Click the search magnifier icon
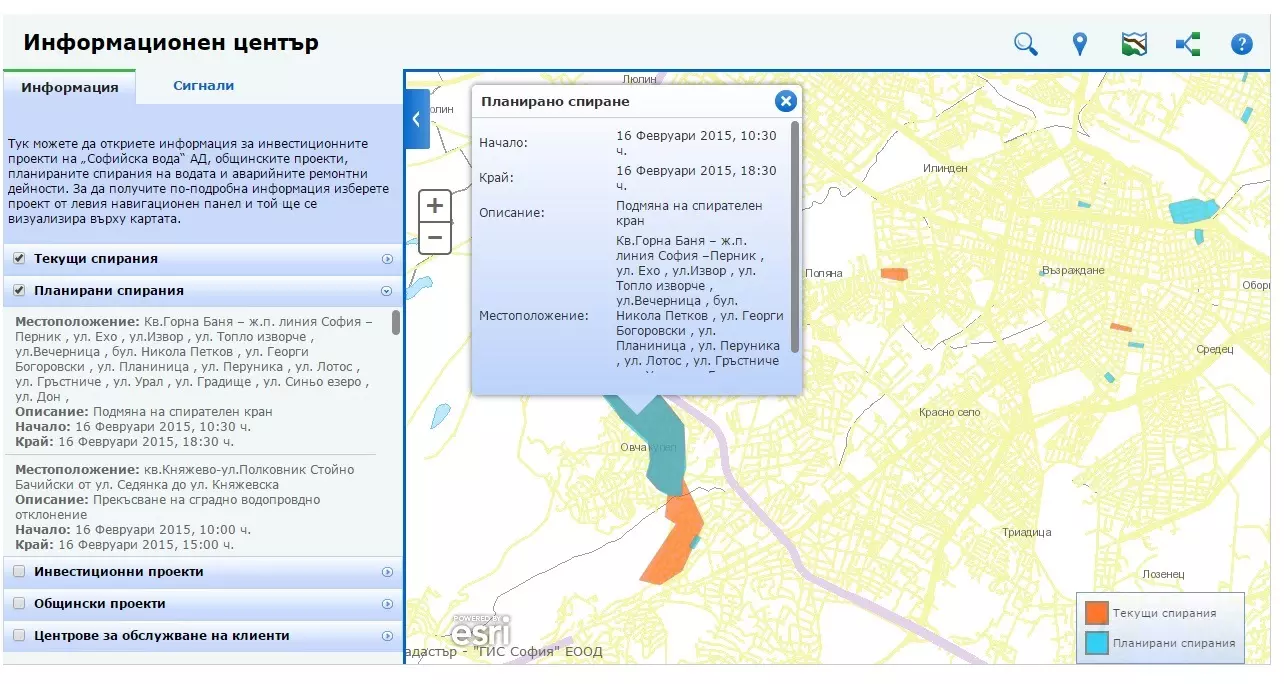This screenshot has height=684, width=1284. [x=1025, y=44]
